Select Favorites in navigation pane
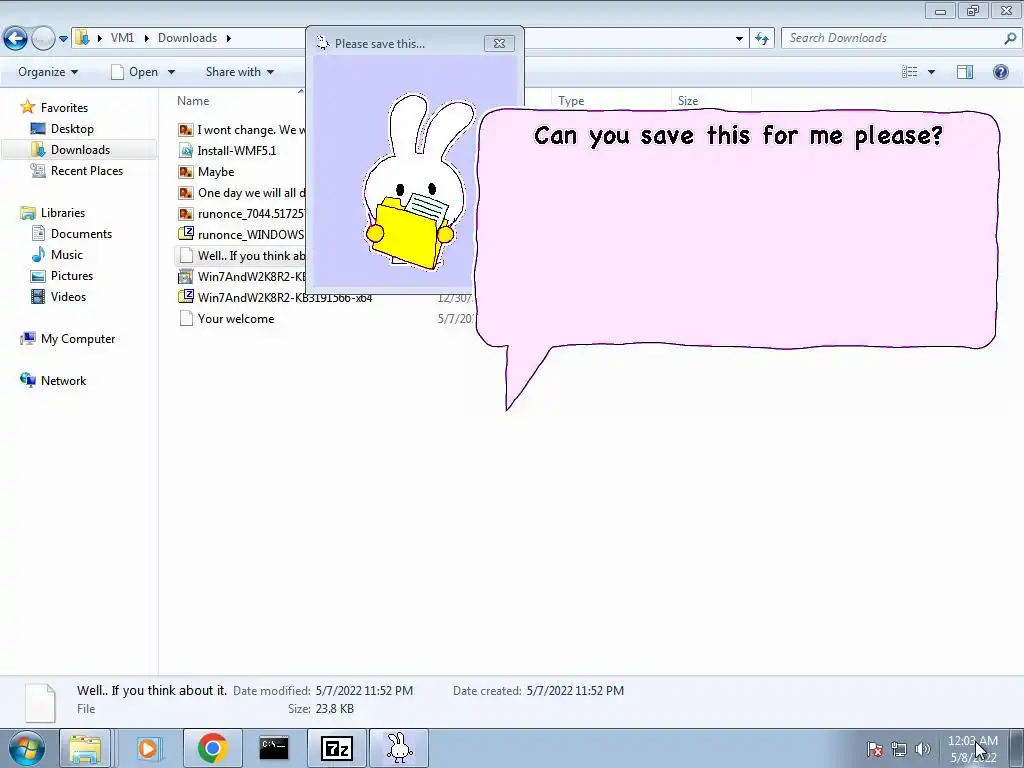The height and width of the screenshot is (768, 1024). tap(64, 108)
